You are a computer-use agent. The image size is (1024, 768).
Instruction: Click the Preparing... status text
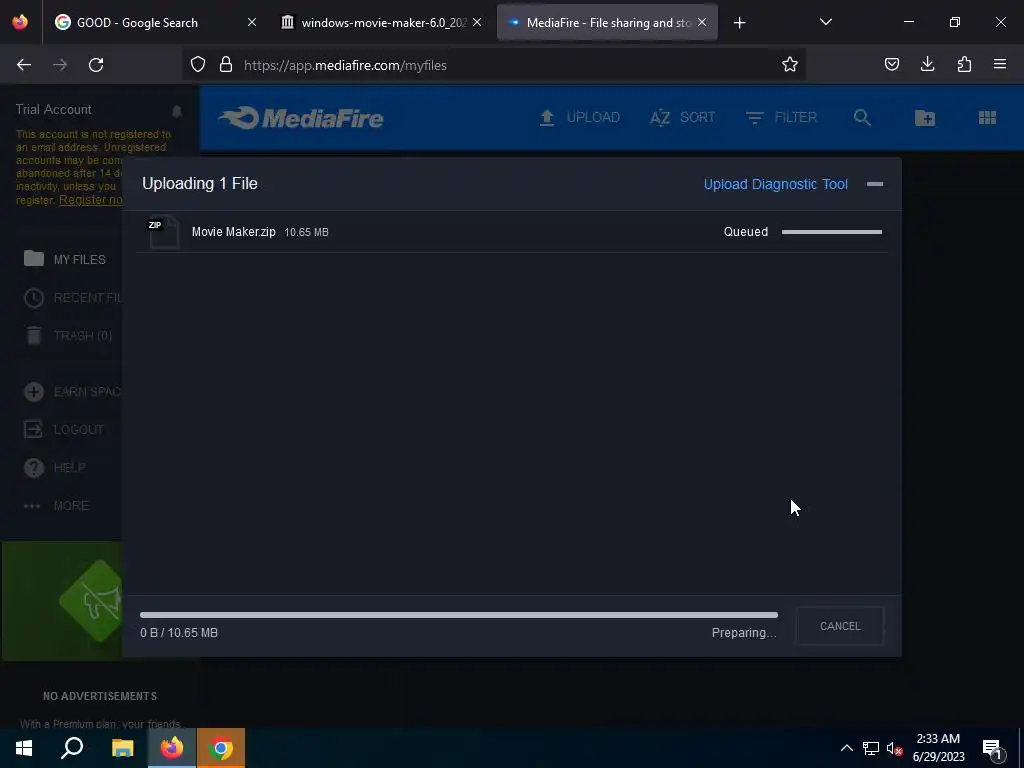pyautogui.click(x=744, y=633)
